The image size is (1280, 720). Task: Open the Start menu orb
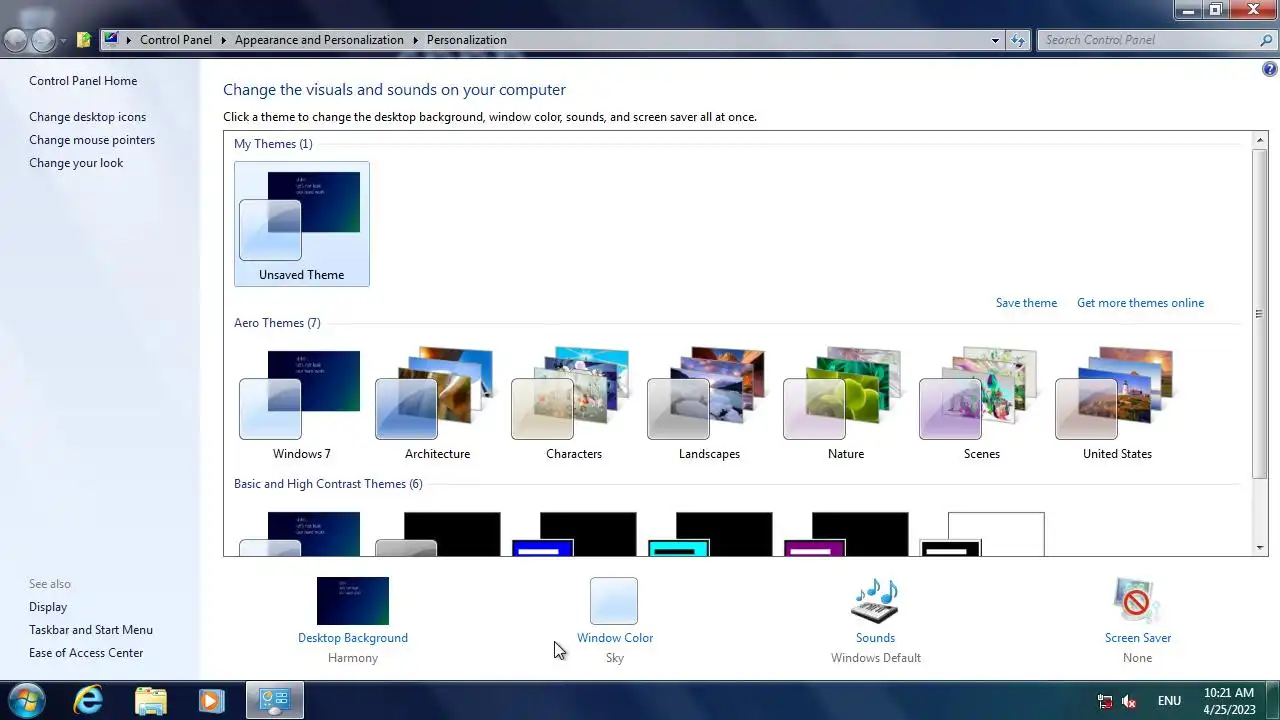click(26, 700)
